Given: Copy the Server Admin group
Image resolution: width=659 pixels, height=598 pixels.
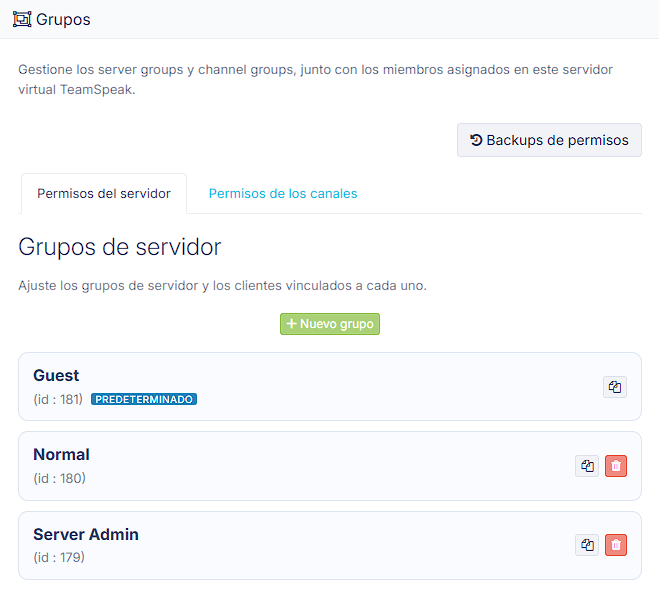Looking at the screenshot, I should tap(587, 545).
